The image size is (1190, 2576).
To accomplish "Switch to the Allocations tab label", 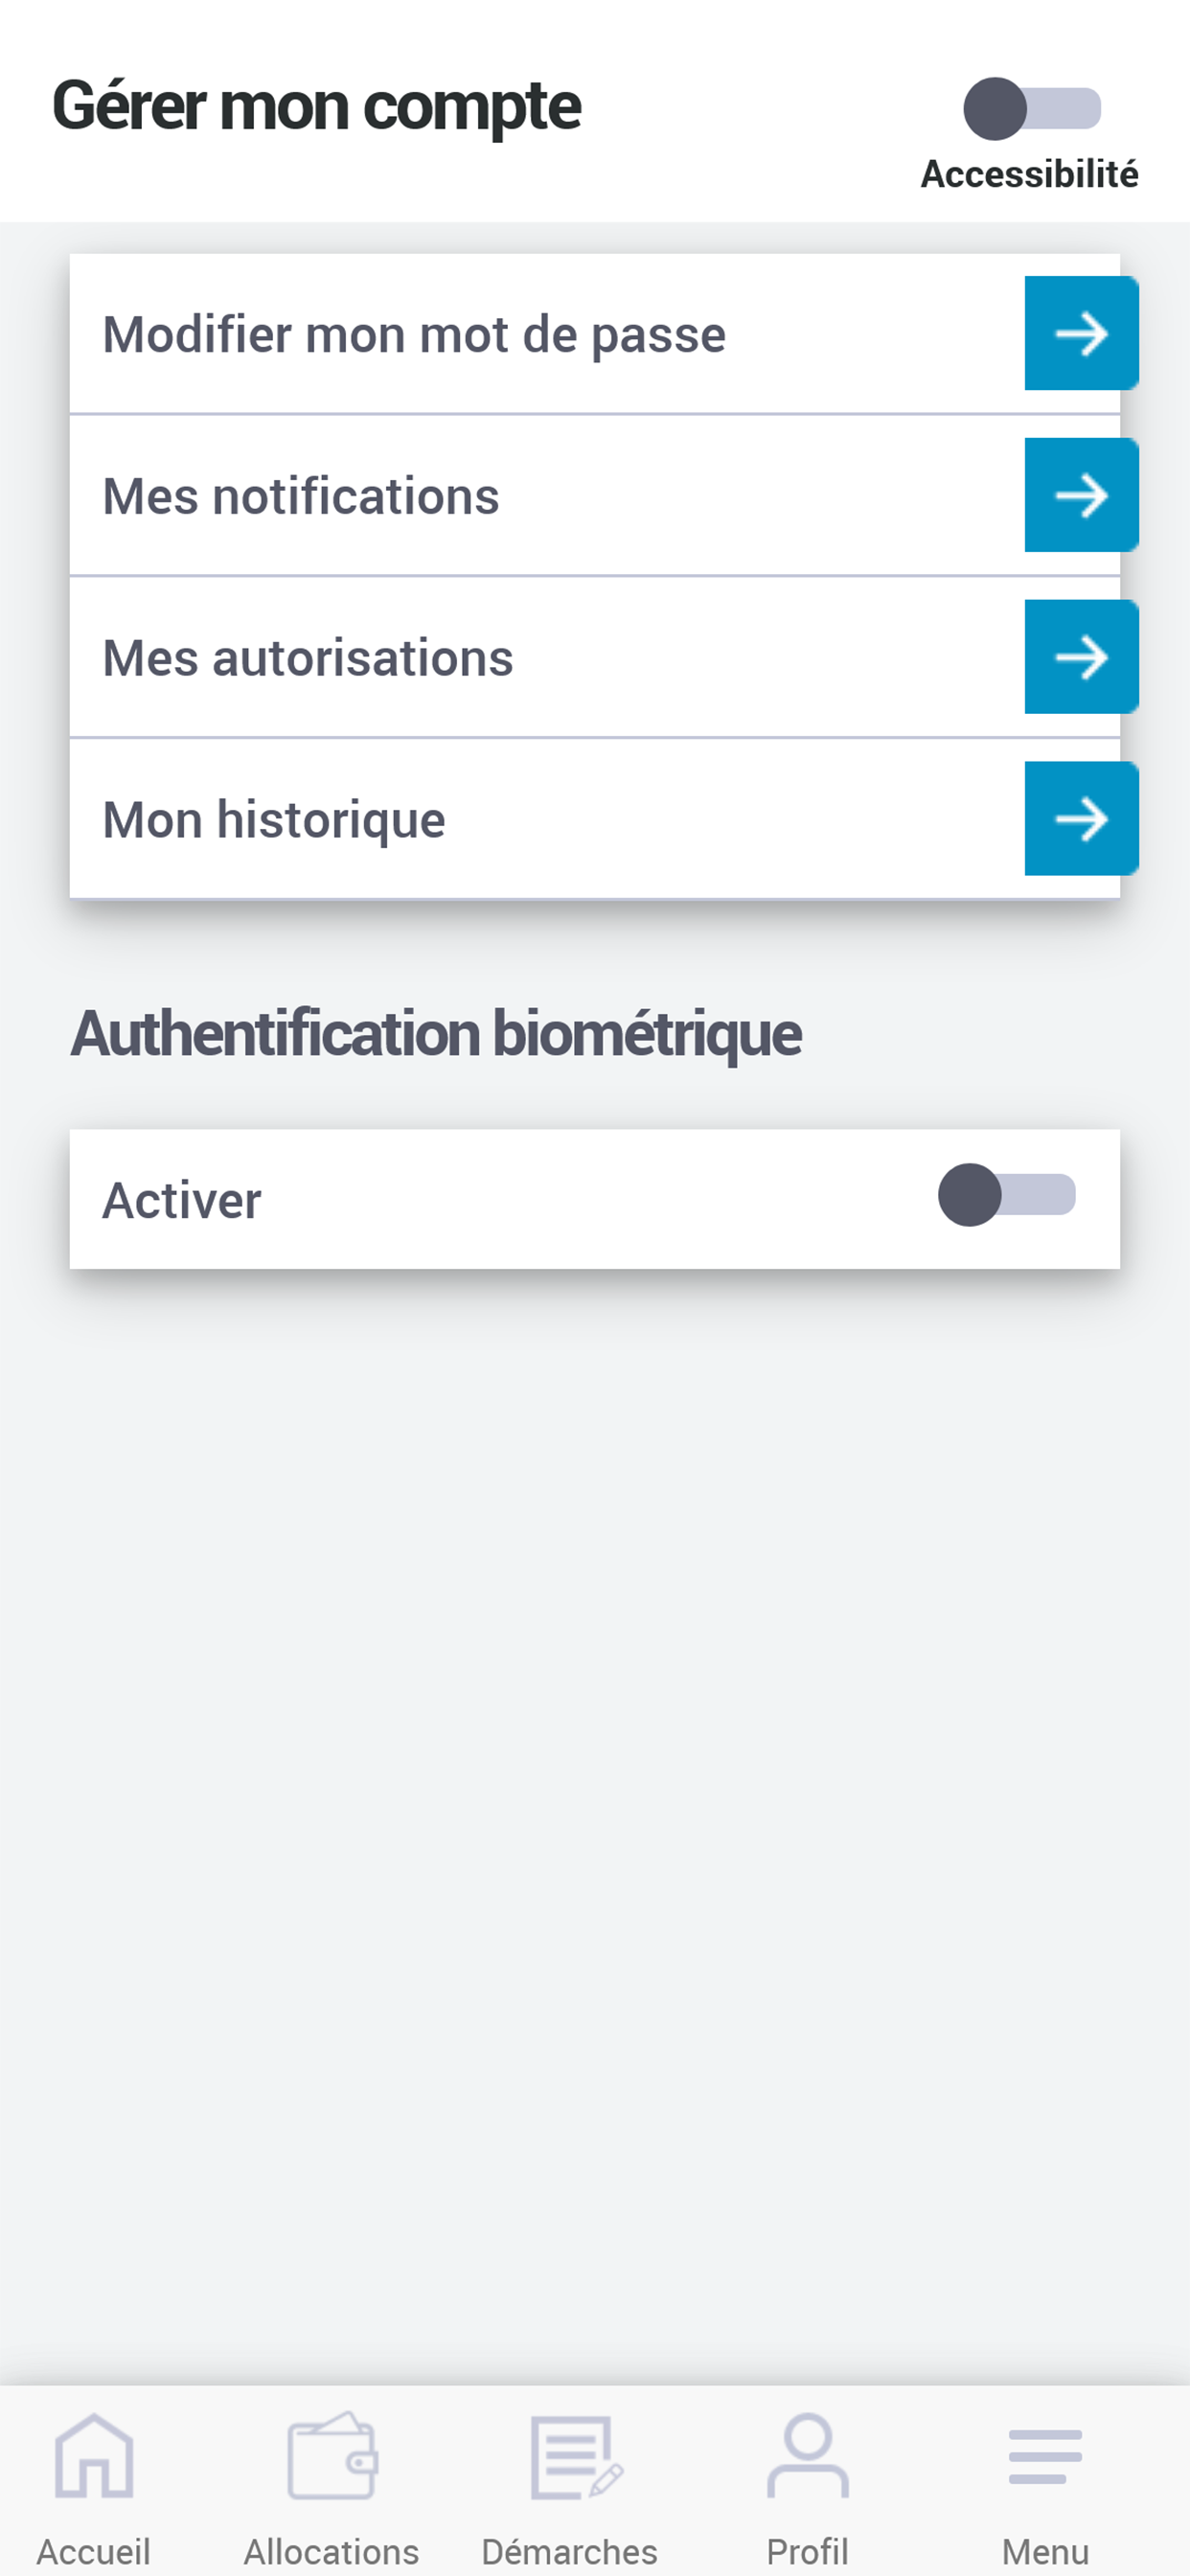I will [332, 2551].
